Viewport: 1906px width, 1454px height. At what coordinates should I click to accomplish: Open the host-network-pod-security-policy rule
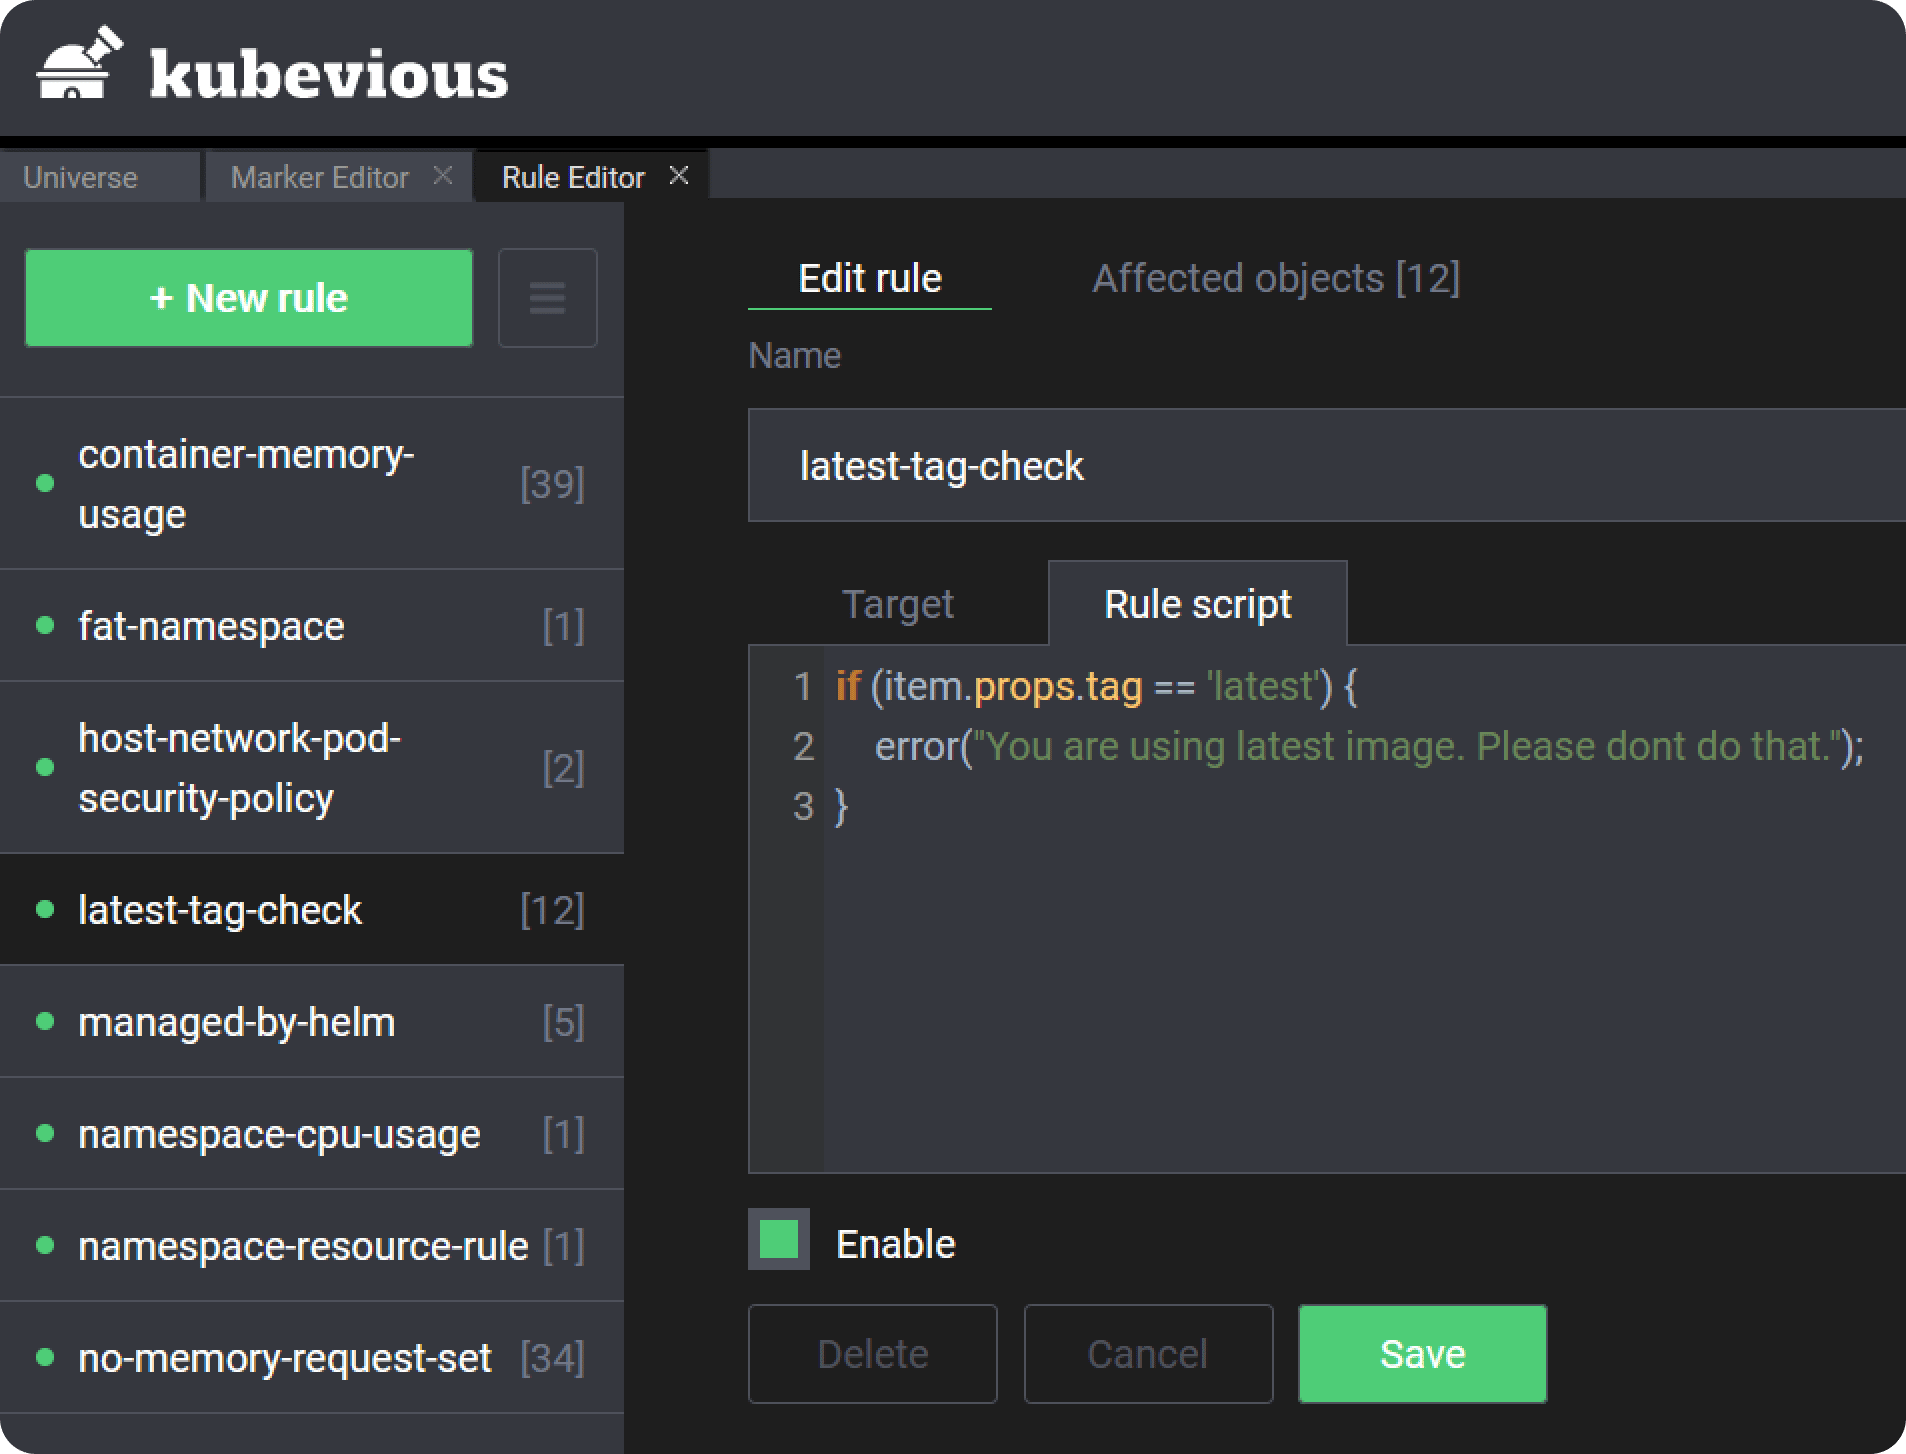point(312,768)
